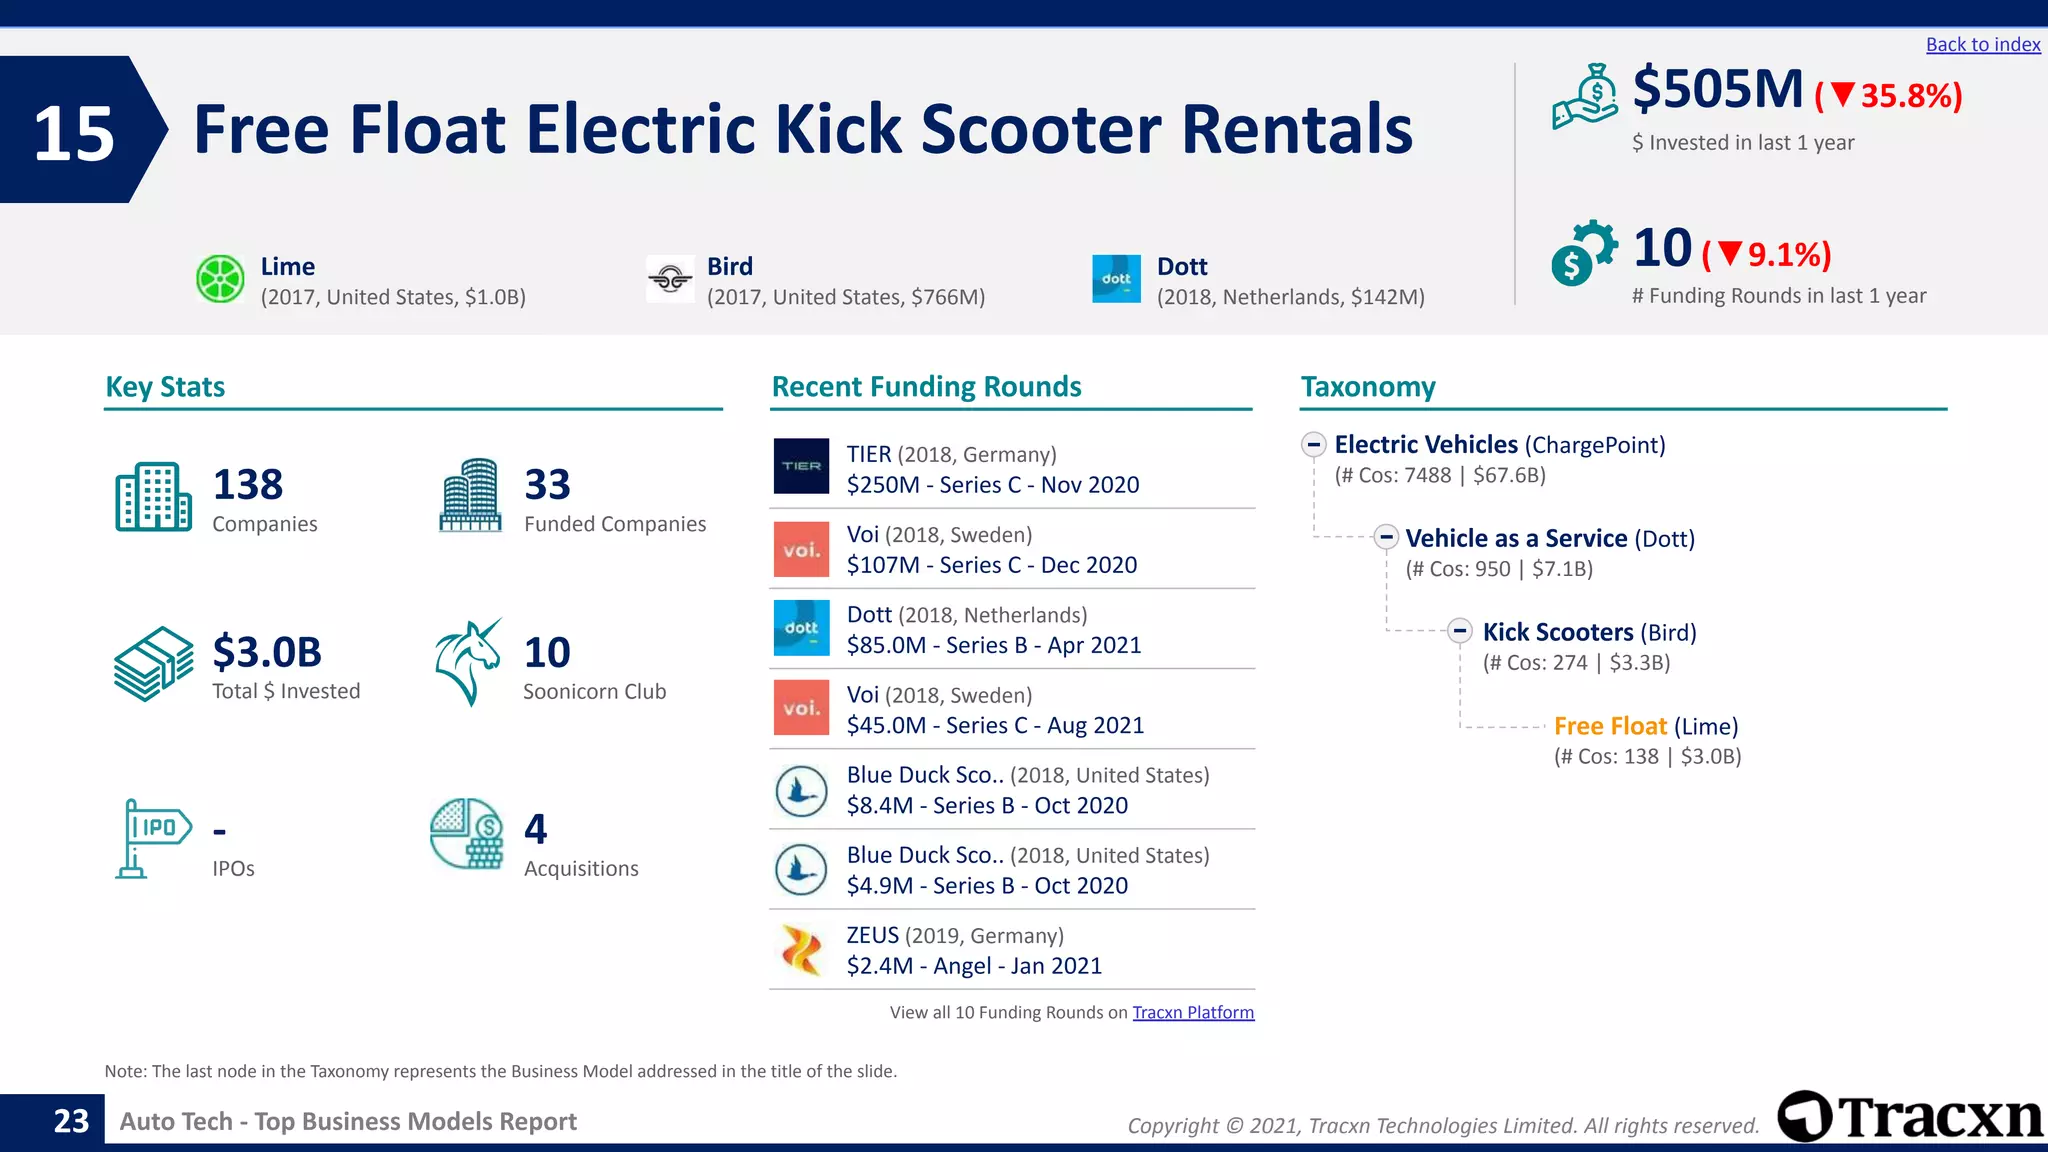Click Blue Duck logo for $4.9M round

(801, 870)
